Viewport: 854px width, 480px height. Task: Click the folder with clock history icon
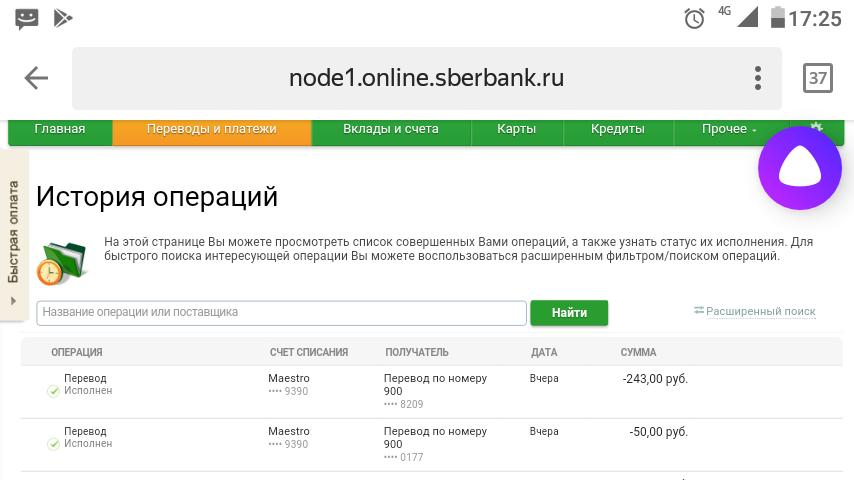click(x=62, y=263)
